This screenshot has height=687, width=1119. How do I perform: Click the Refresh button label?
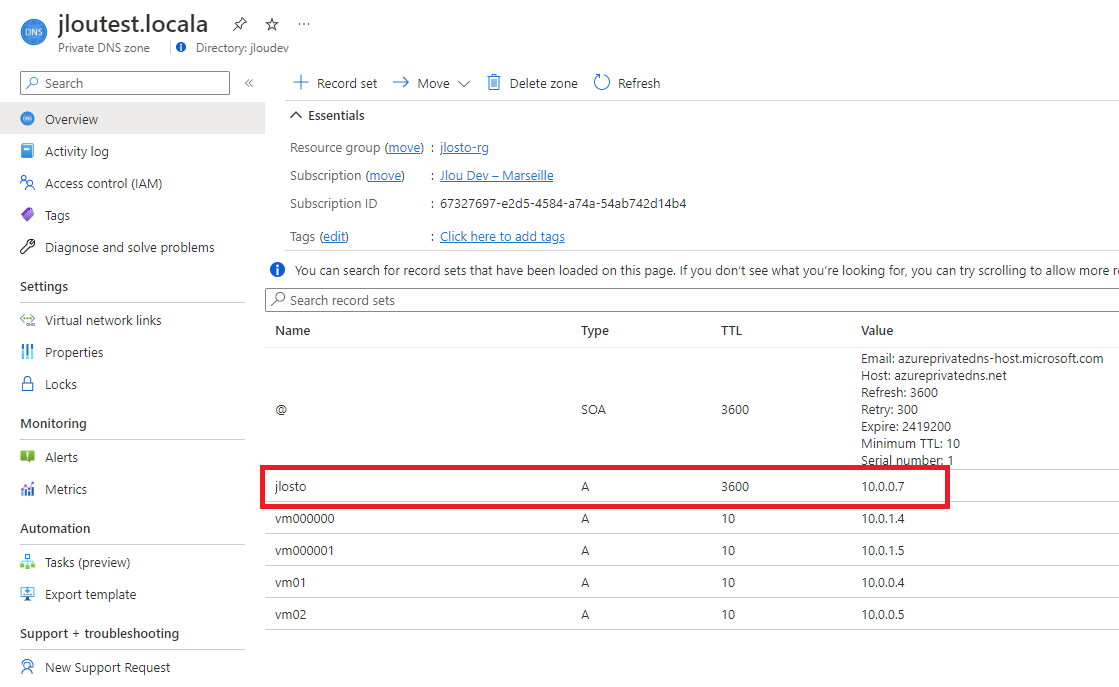click(639, 83)
